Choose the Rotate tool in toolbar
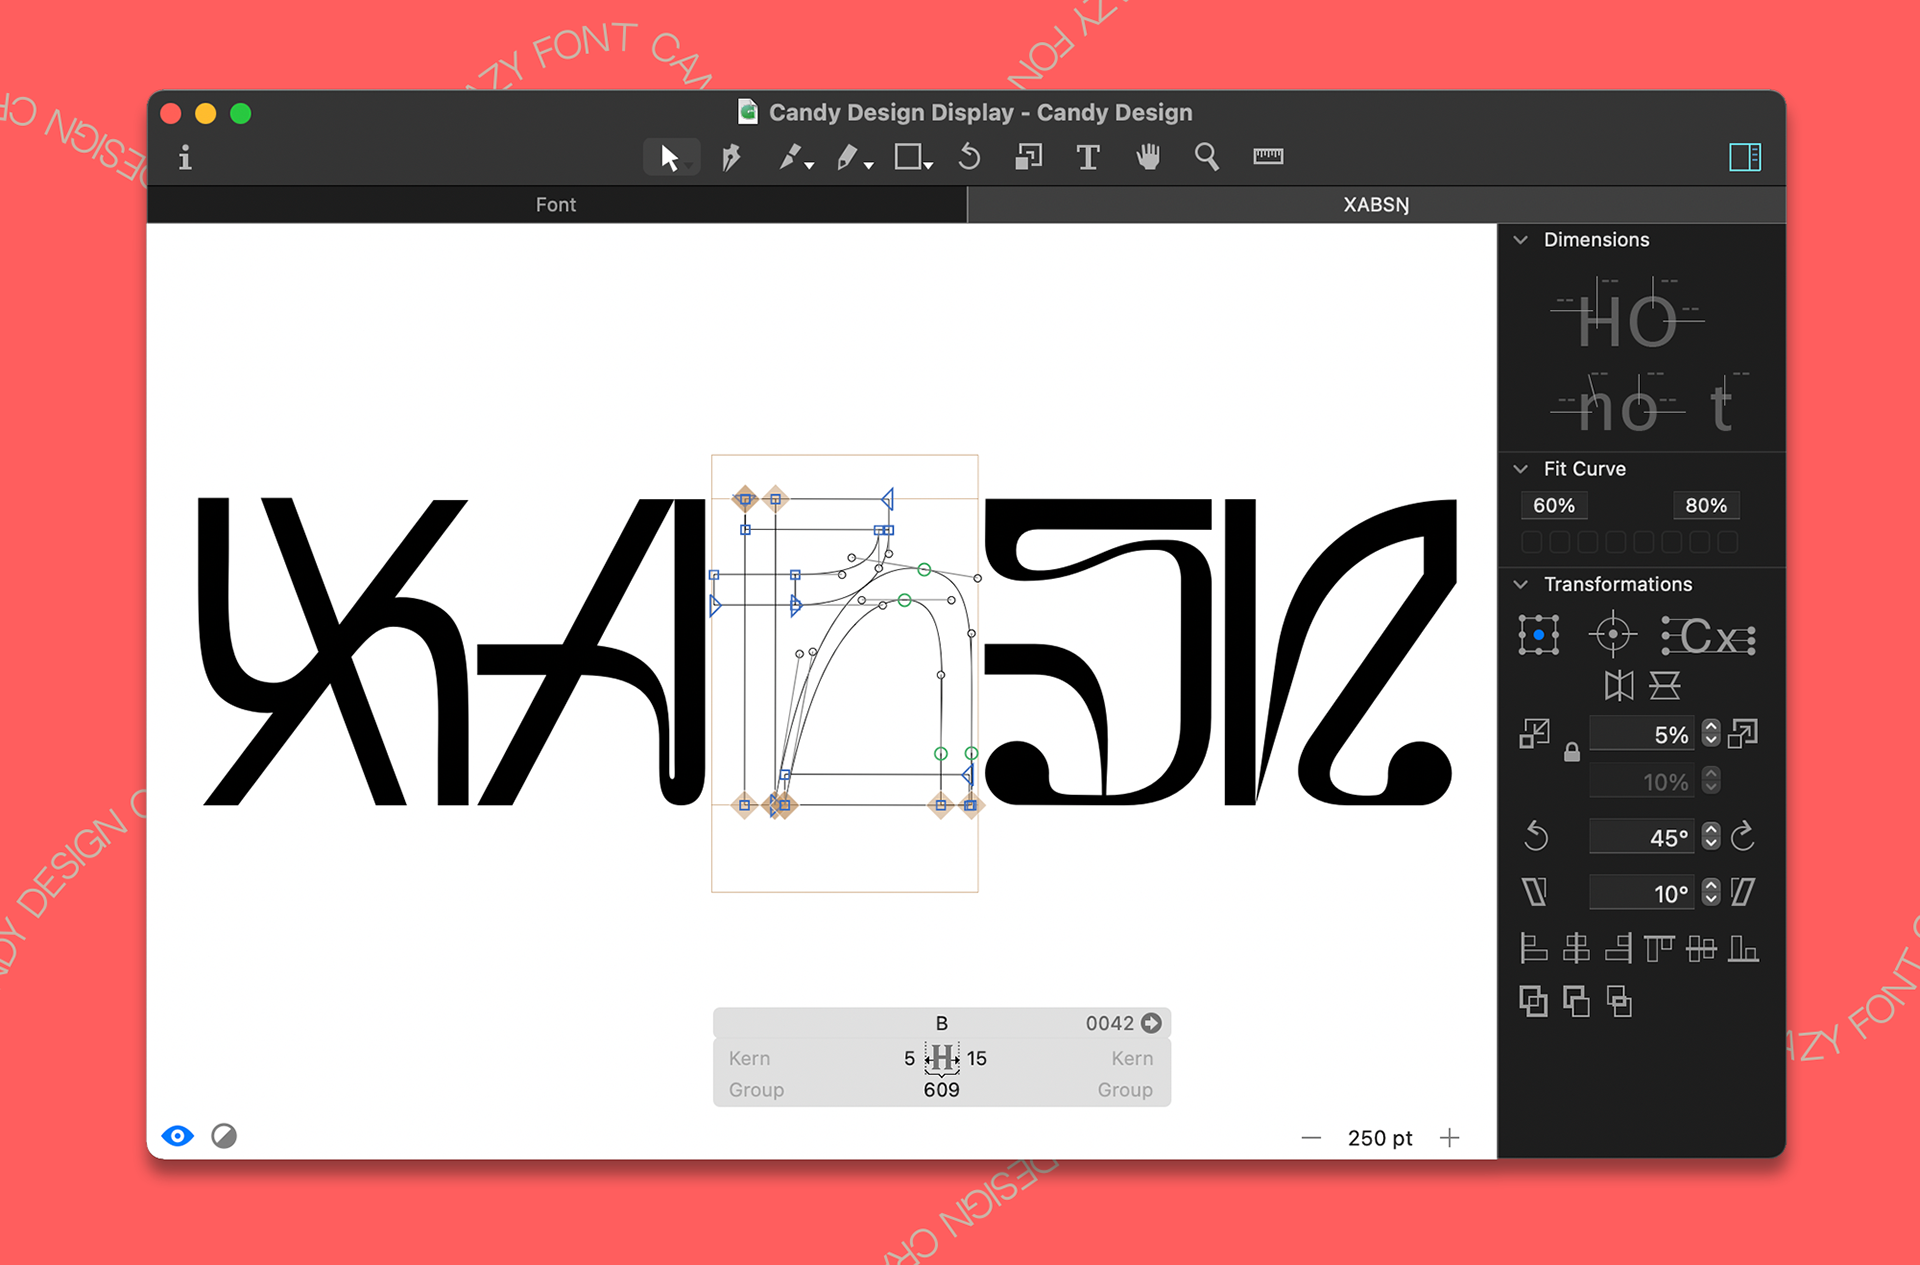Image resolution: width=1920 pixels, height=1265 pixels. pos(969,156)
